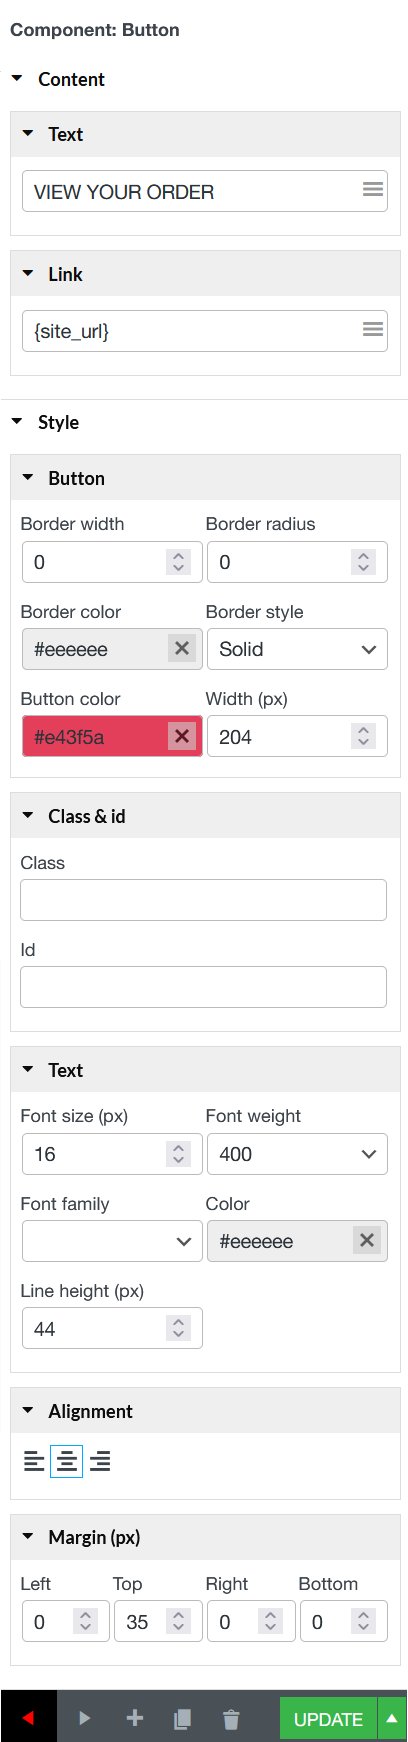408x1742 pixels.
Task: Set alignment to right
Action: 100,1461
